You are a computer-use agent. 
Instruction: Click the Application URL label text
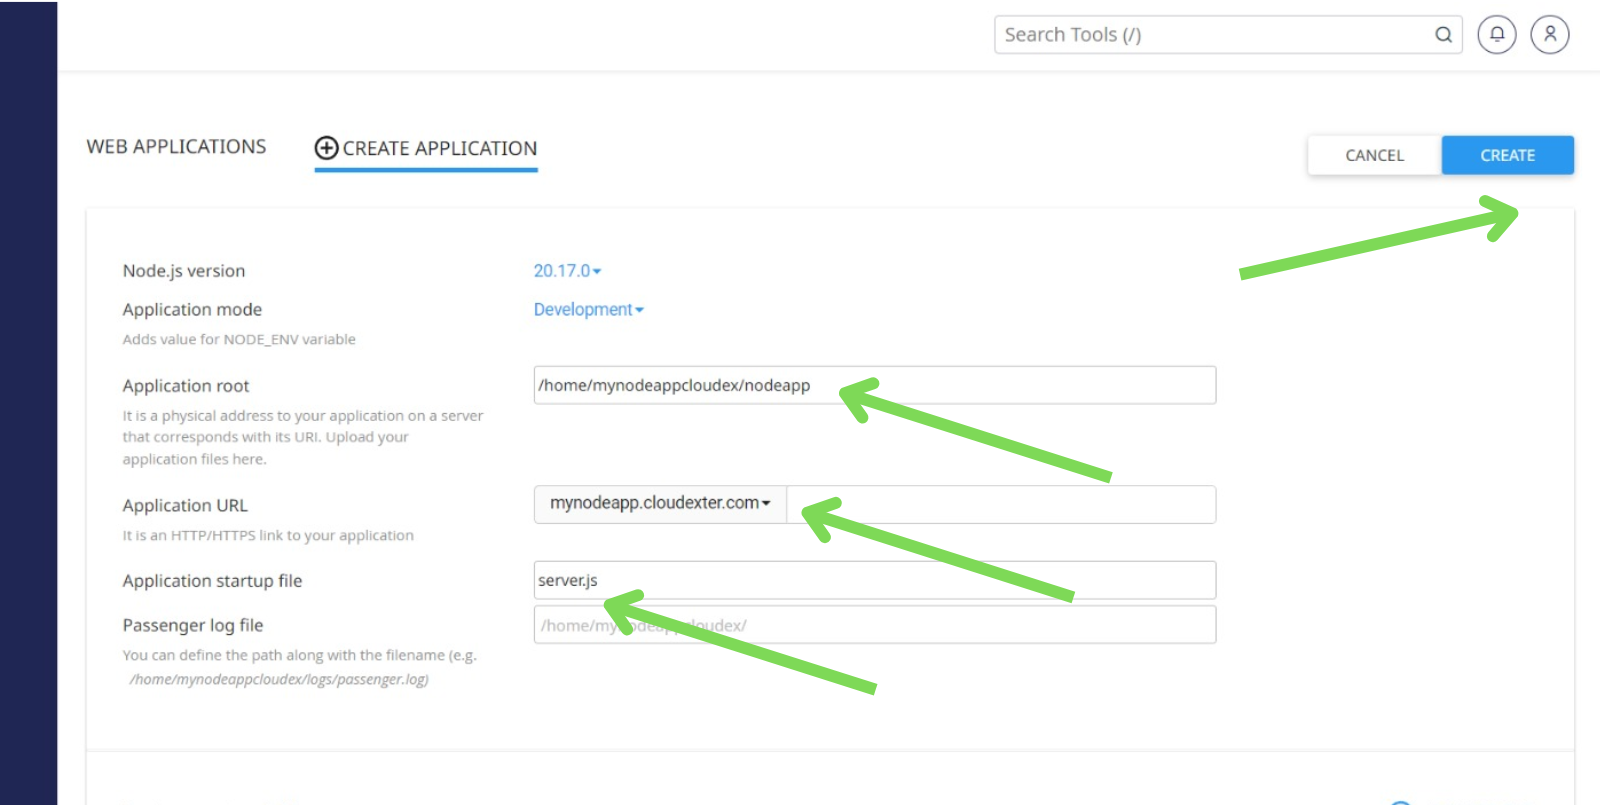click(x=185, y=506)
